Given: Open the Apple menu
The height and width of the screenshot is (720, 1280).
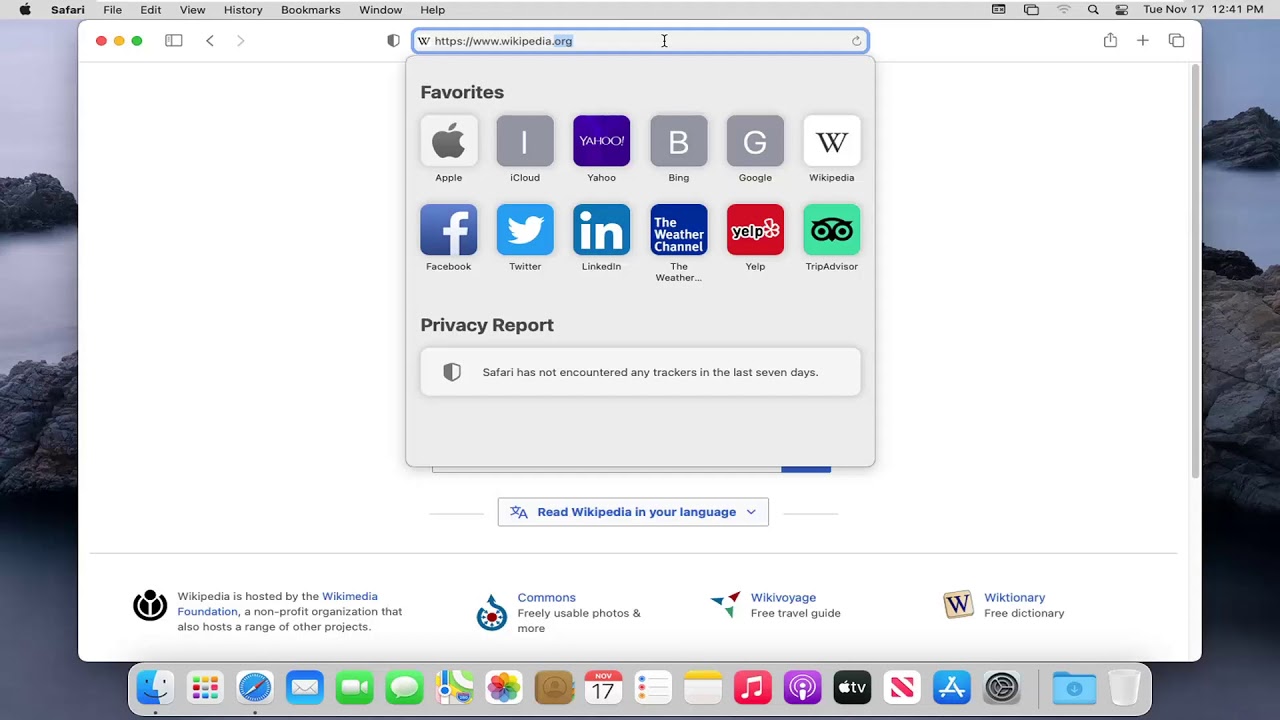Looking at the screenshot, I should point(25,10).
